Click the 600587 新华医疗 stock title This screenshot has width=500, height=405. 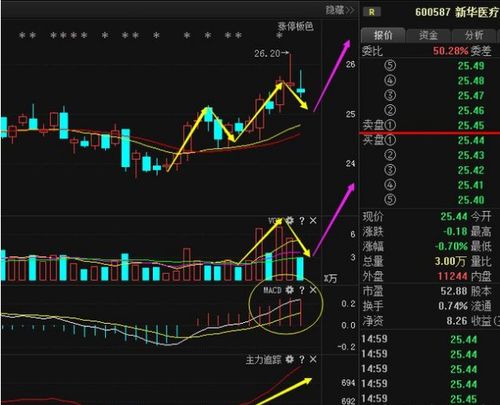coord(457,12)
